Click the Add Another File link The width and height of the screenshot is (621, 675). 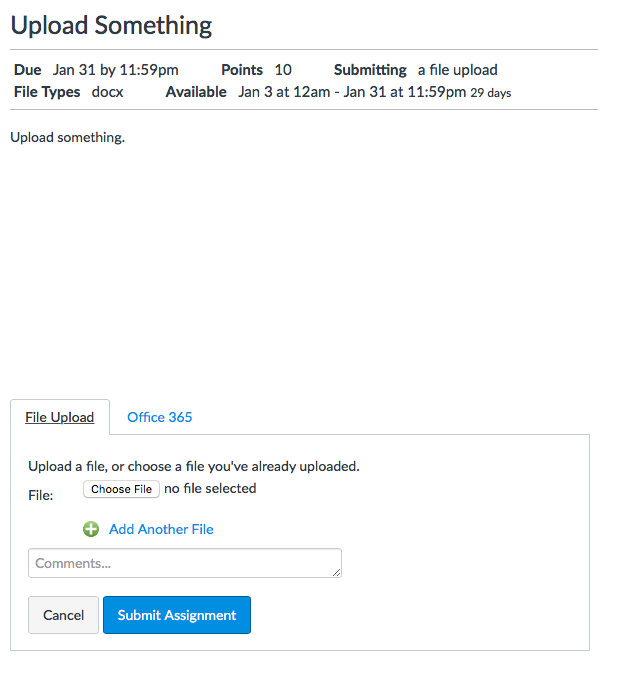tap(161, 529)
